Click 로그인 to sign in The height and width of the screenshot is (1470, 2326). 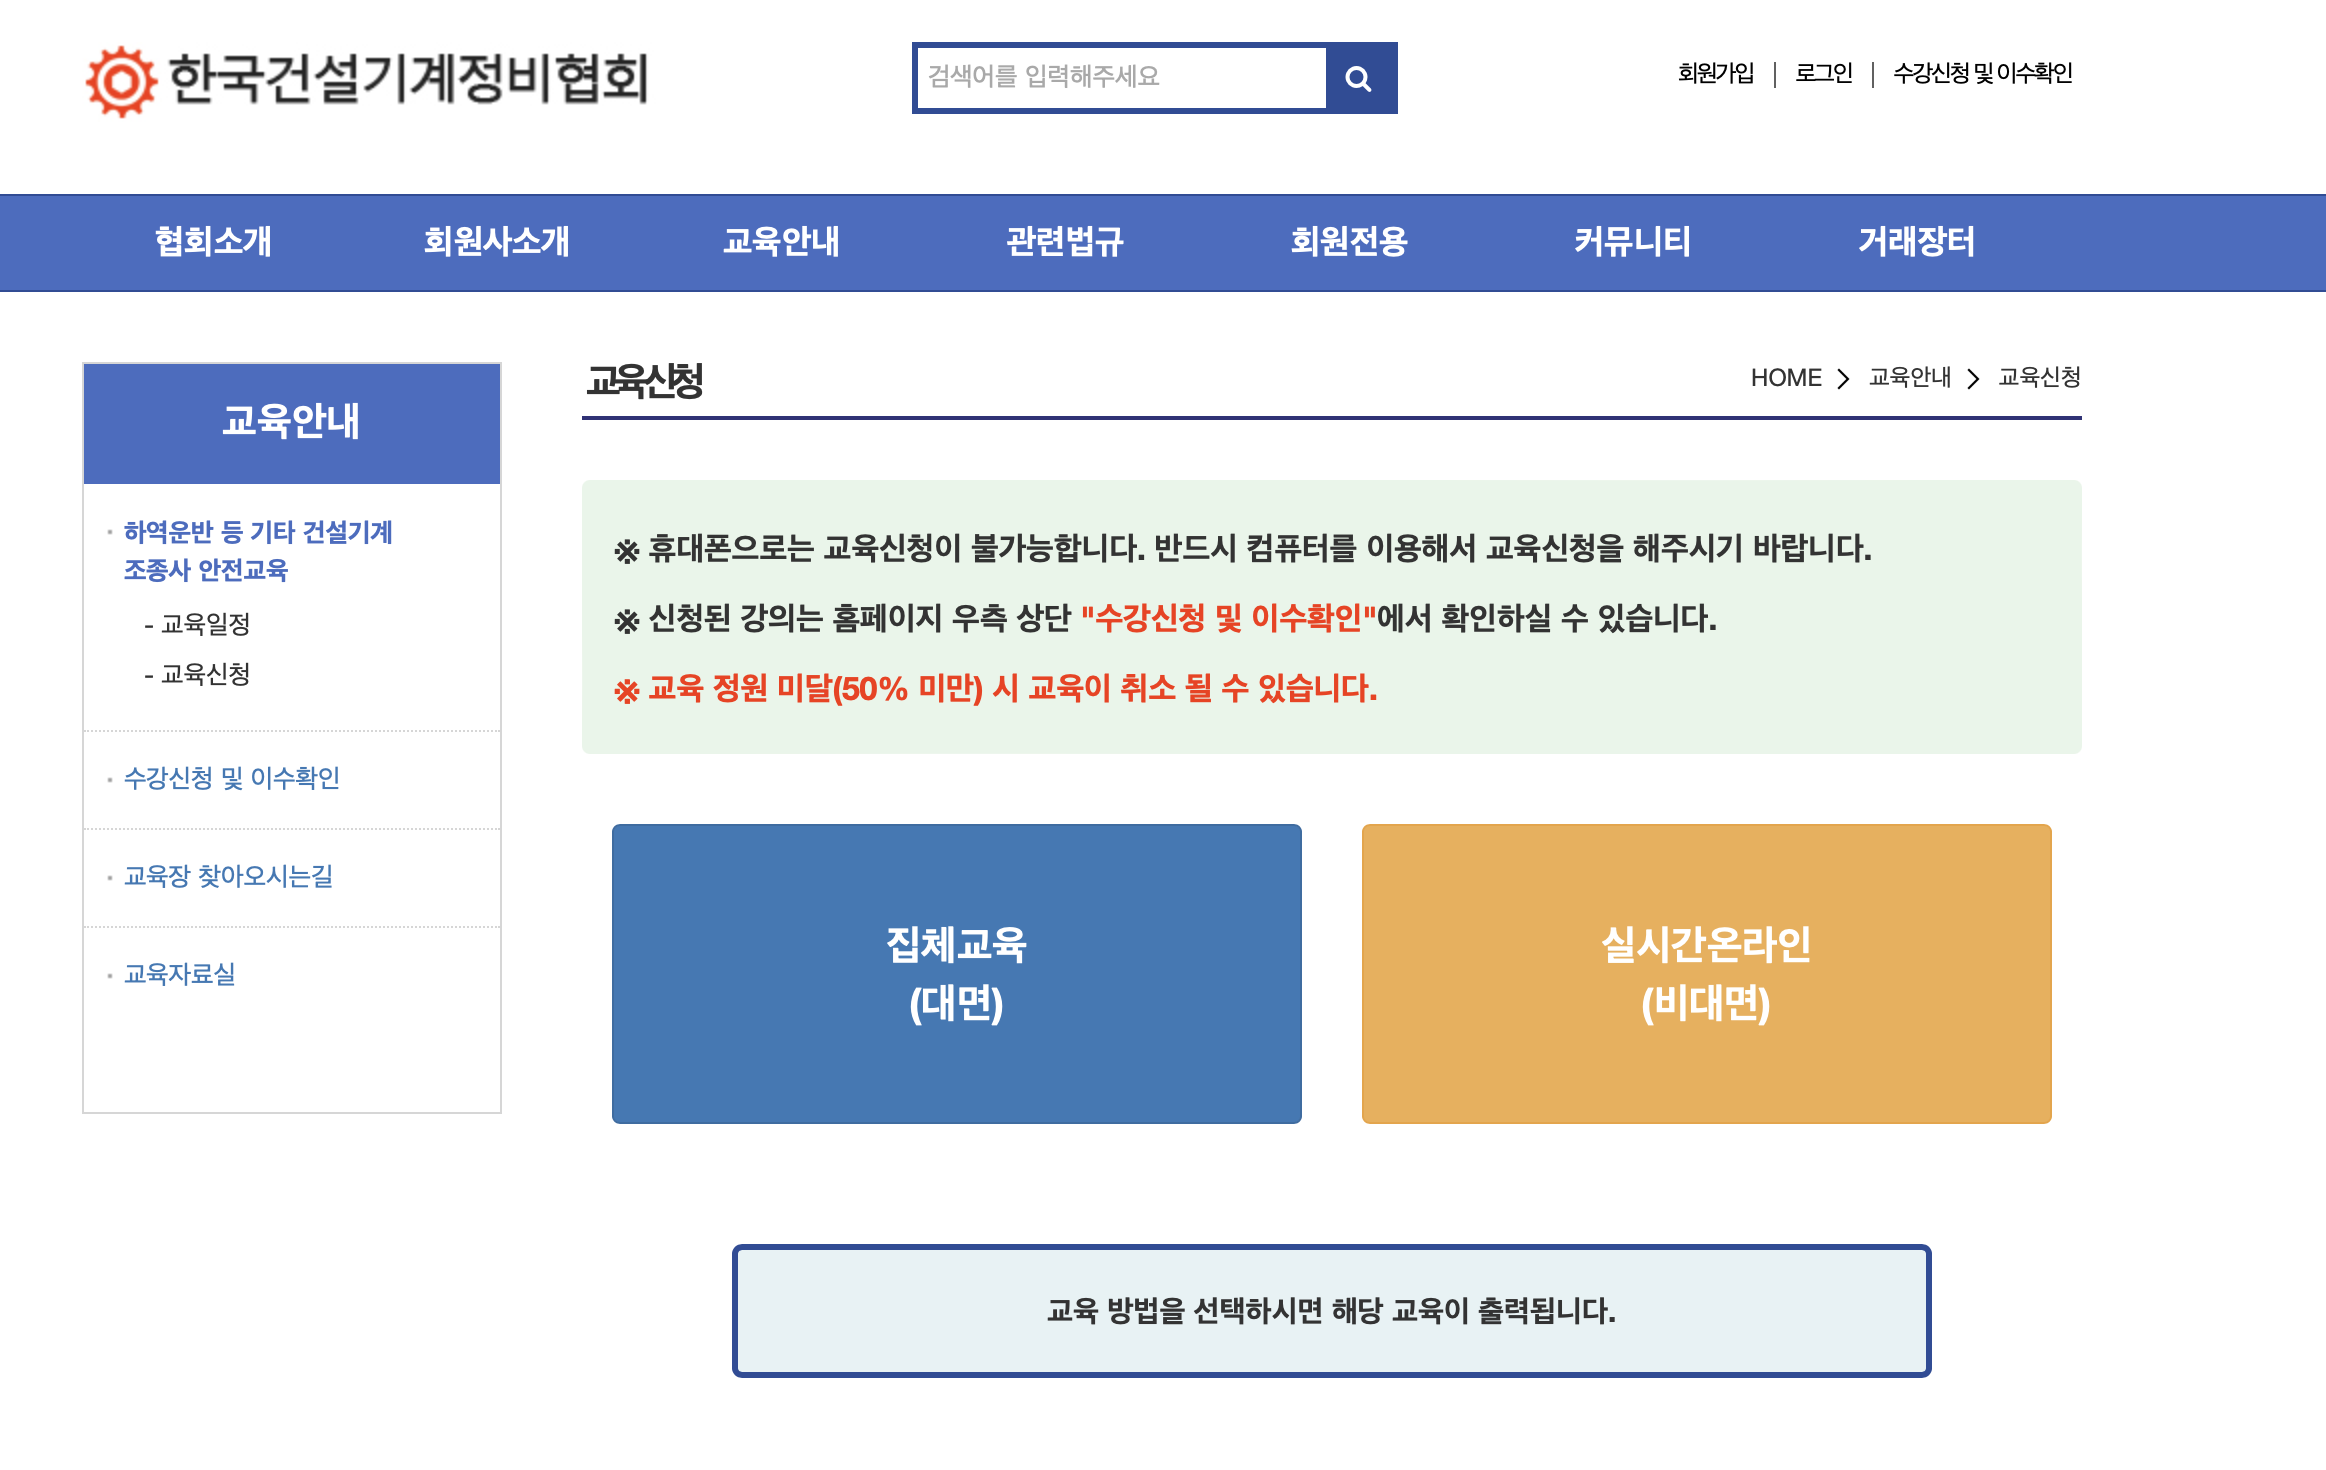tap(1824, 74)
